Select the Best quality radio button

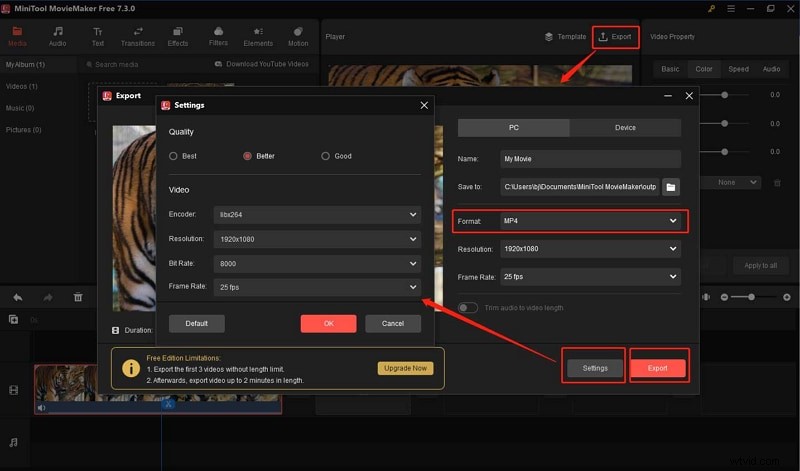point(174,156)
